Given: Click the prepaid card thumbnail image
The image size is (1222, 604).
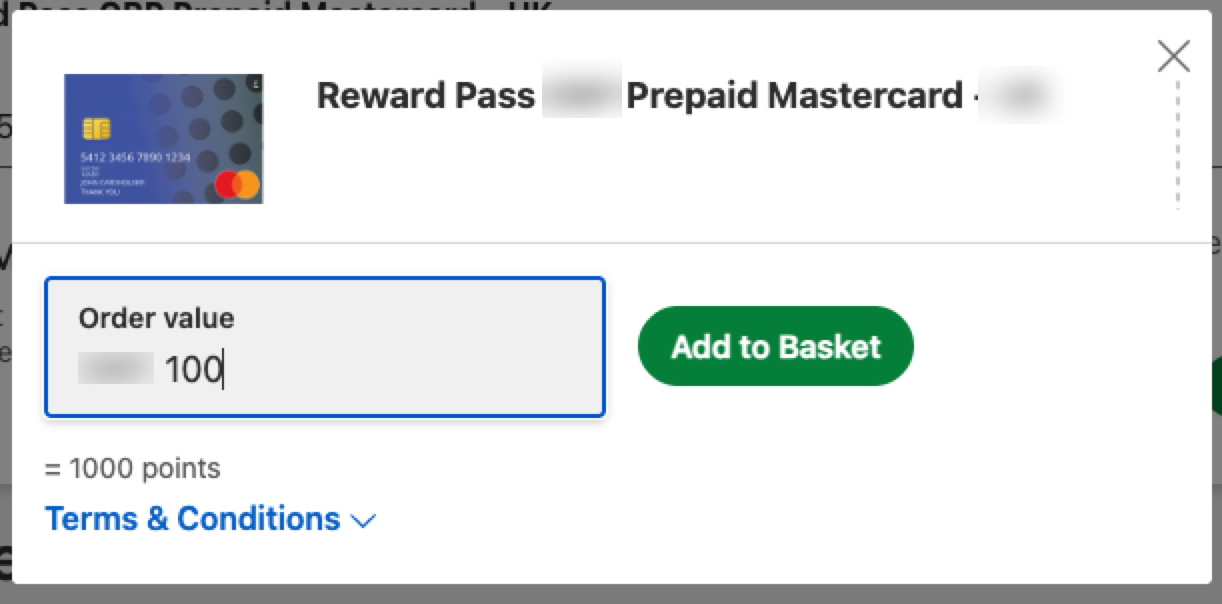Looking at the screenshot, I should 163,138.
